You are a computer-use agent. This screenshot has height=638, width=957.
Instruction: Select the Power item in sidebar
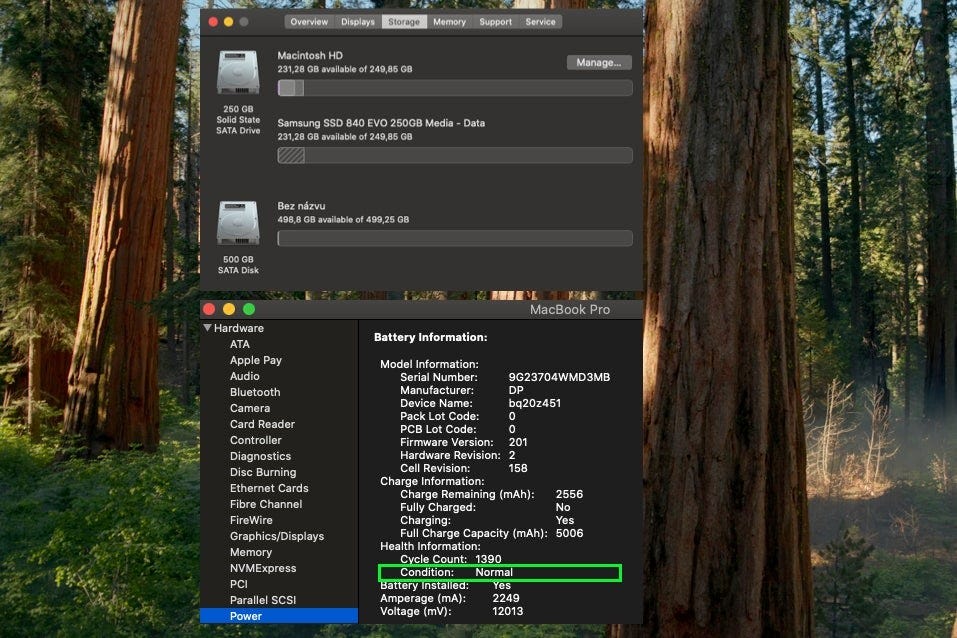pyautogui.click(x=246, y=616)
